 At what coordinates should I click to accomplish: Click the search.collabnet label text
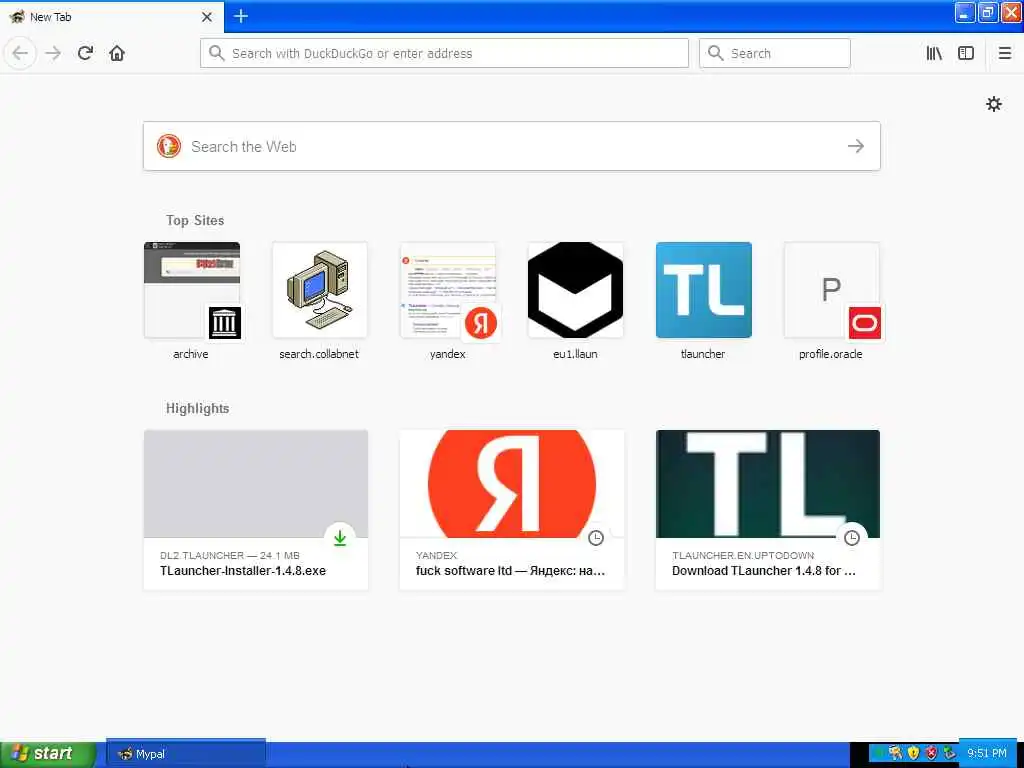[319, 354]
